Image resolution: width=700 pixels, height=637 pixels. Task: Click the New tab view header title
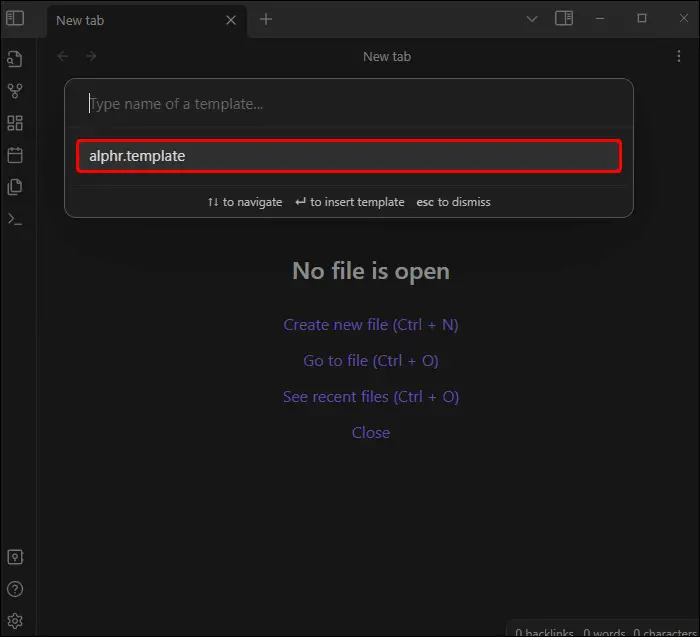(x=387, y=57)
